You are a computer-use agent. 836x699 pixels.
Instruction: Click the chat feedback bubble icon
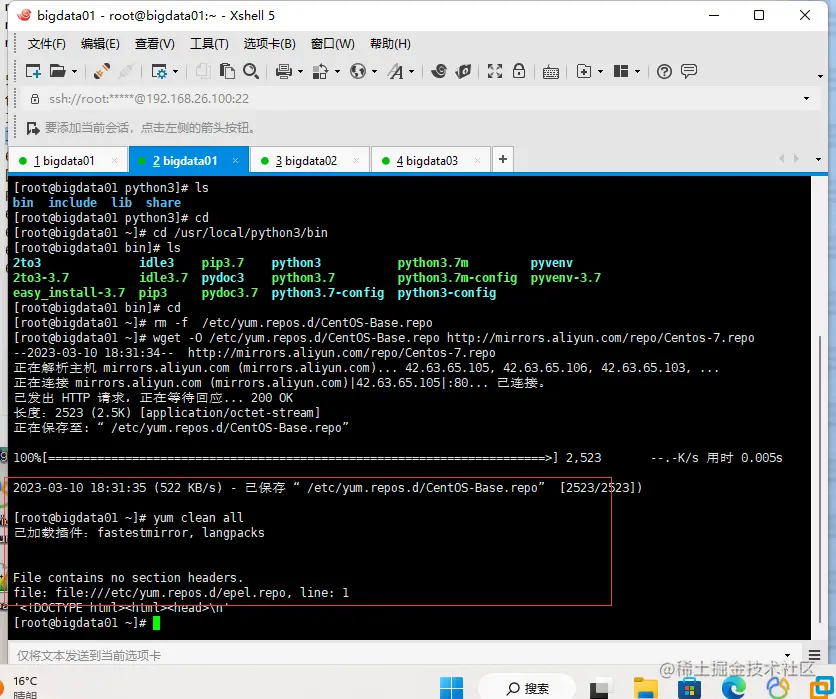(689, 71)
